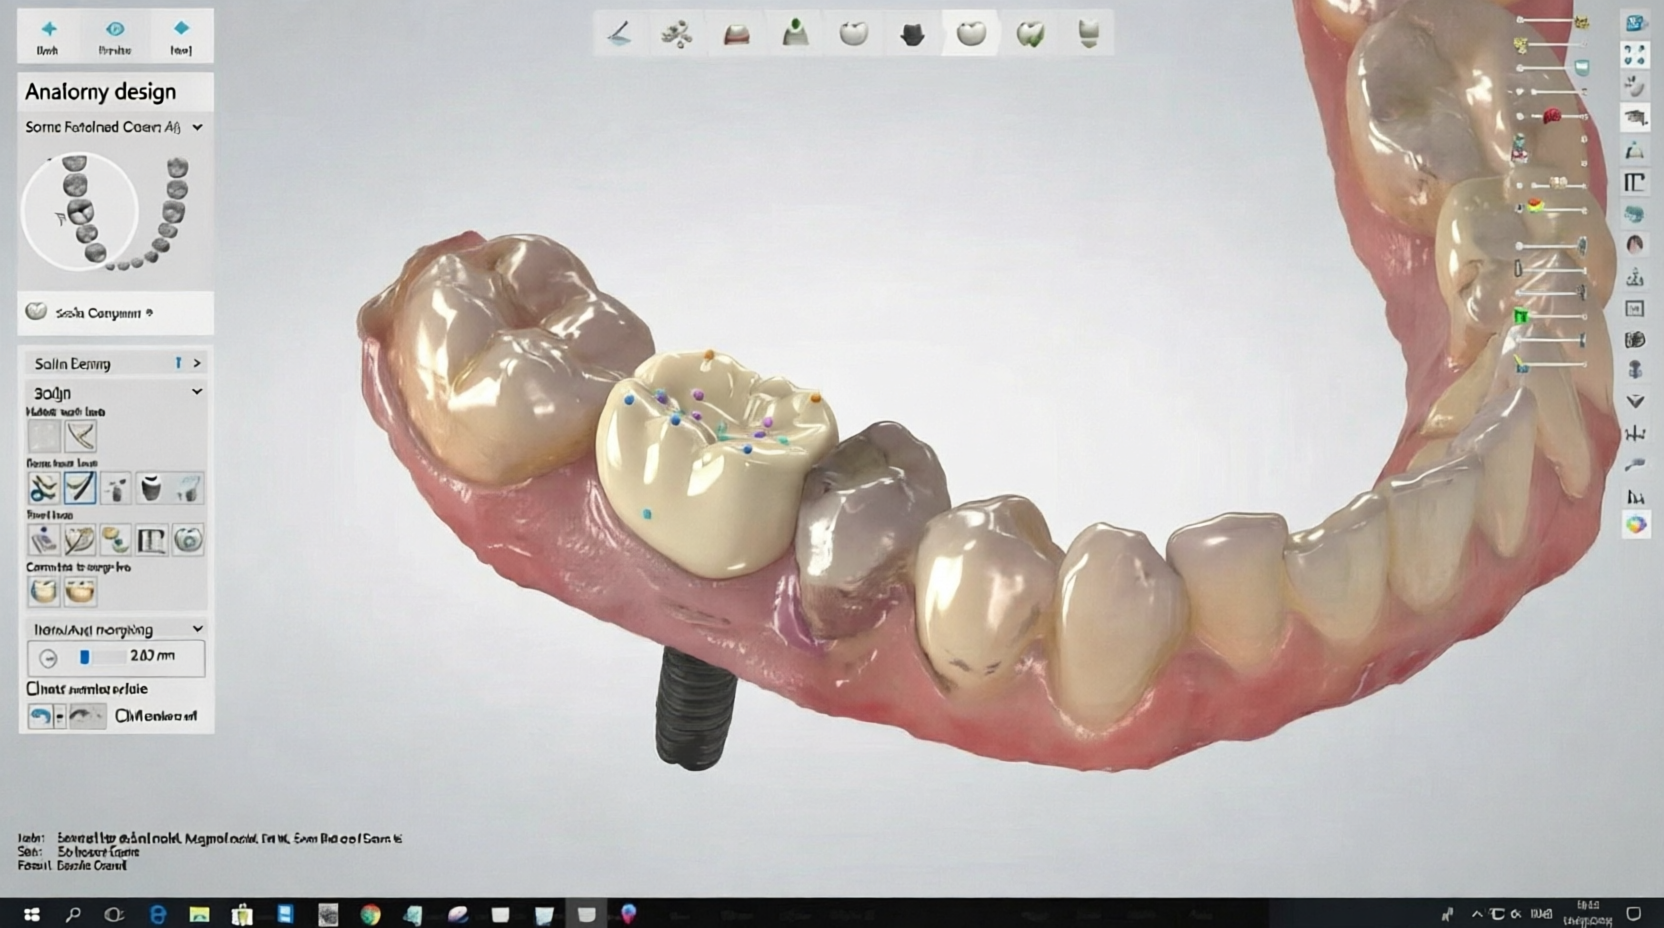This screenshot has width=1664, height=928.
Task: Click the first crown thumbnail above the morphing header
Action: [x=43, y=591]
